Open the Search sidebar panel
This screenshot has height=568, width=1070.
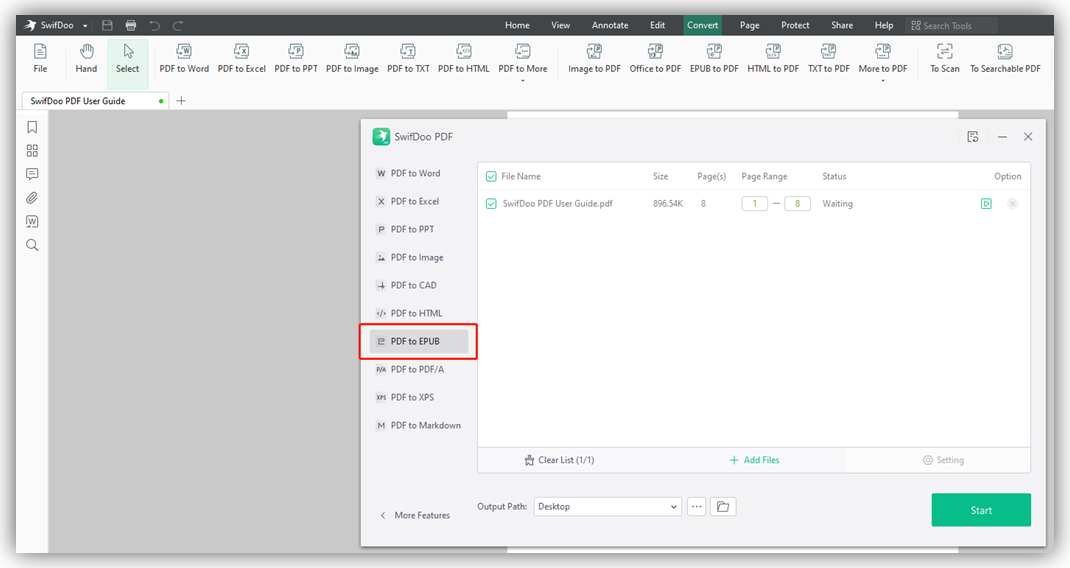tap(32, 245)
